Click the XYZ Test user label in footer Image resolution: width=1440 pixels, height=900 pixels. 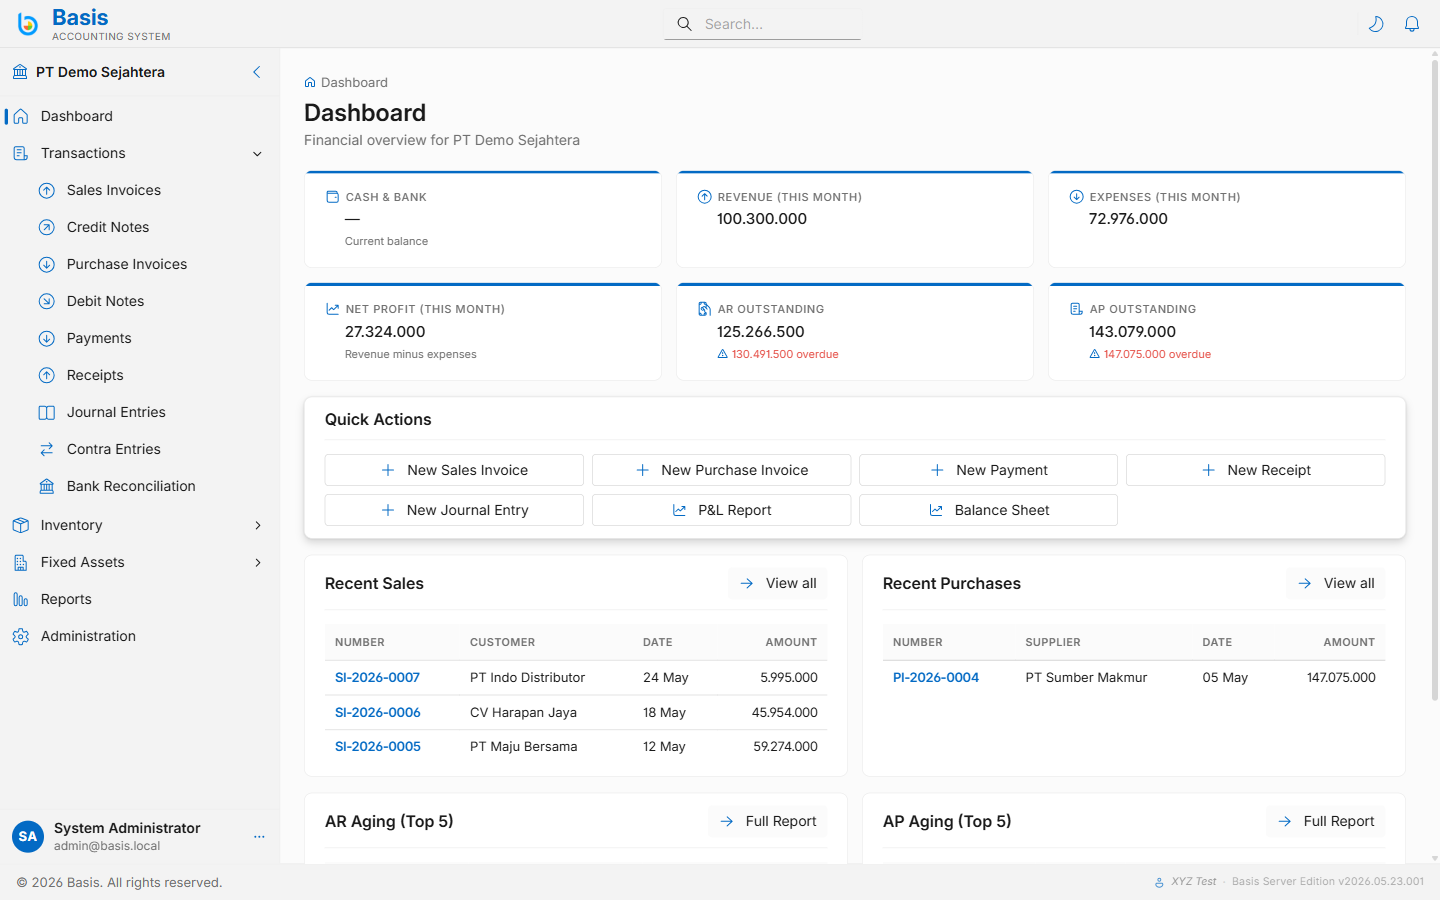click(1193, 882)
